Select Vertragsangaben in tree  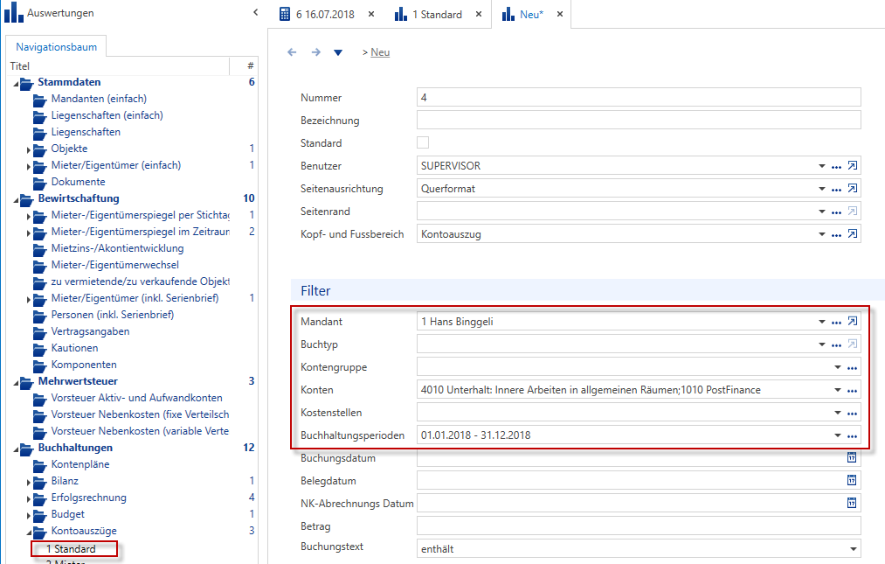tap(90, 331)
